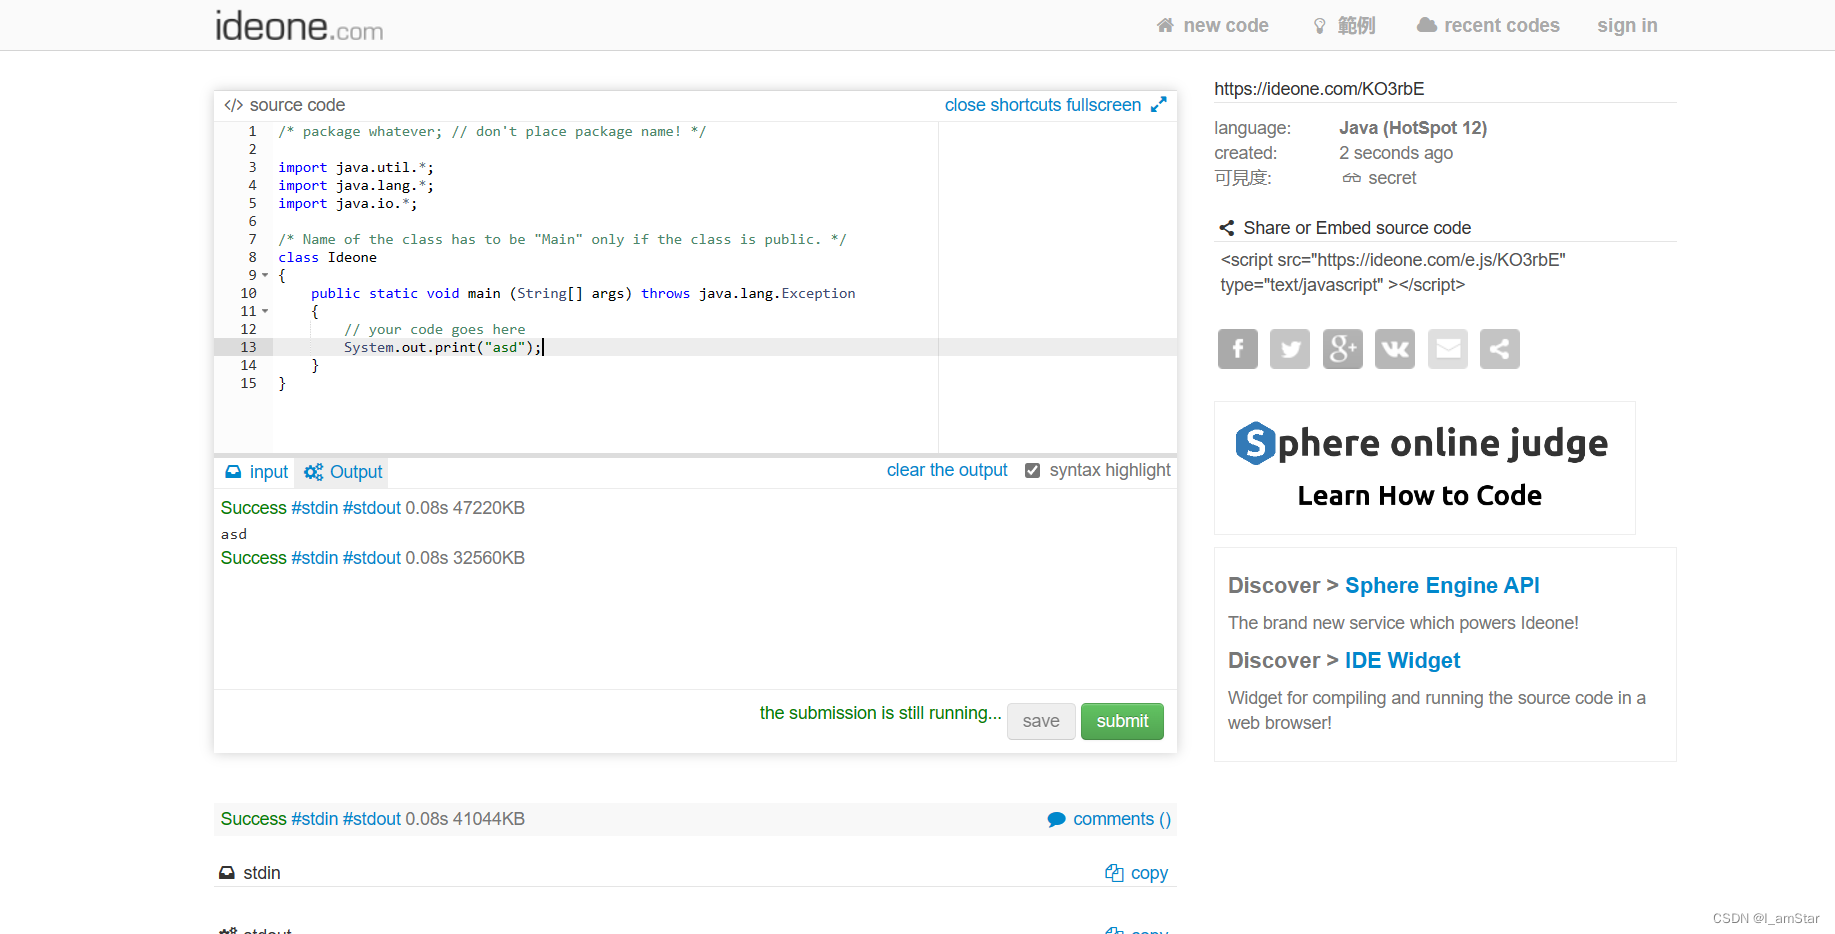Image resolution: width=1835 pixels, height=934 pixels.
Task: Click the sign in link
Action: (x=1627, y=26)
